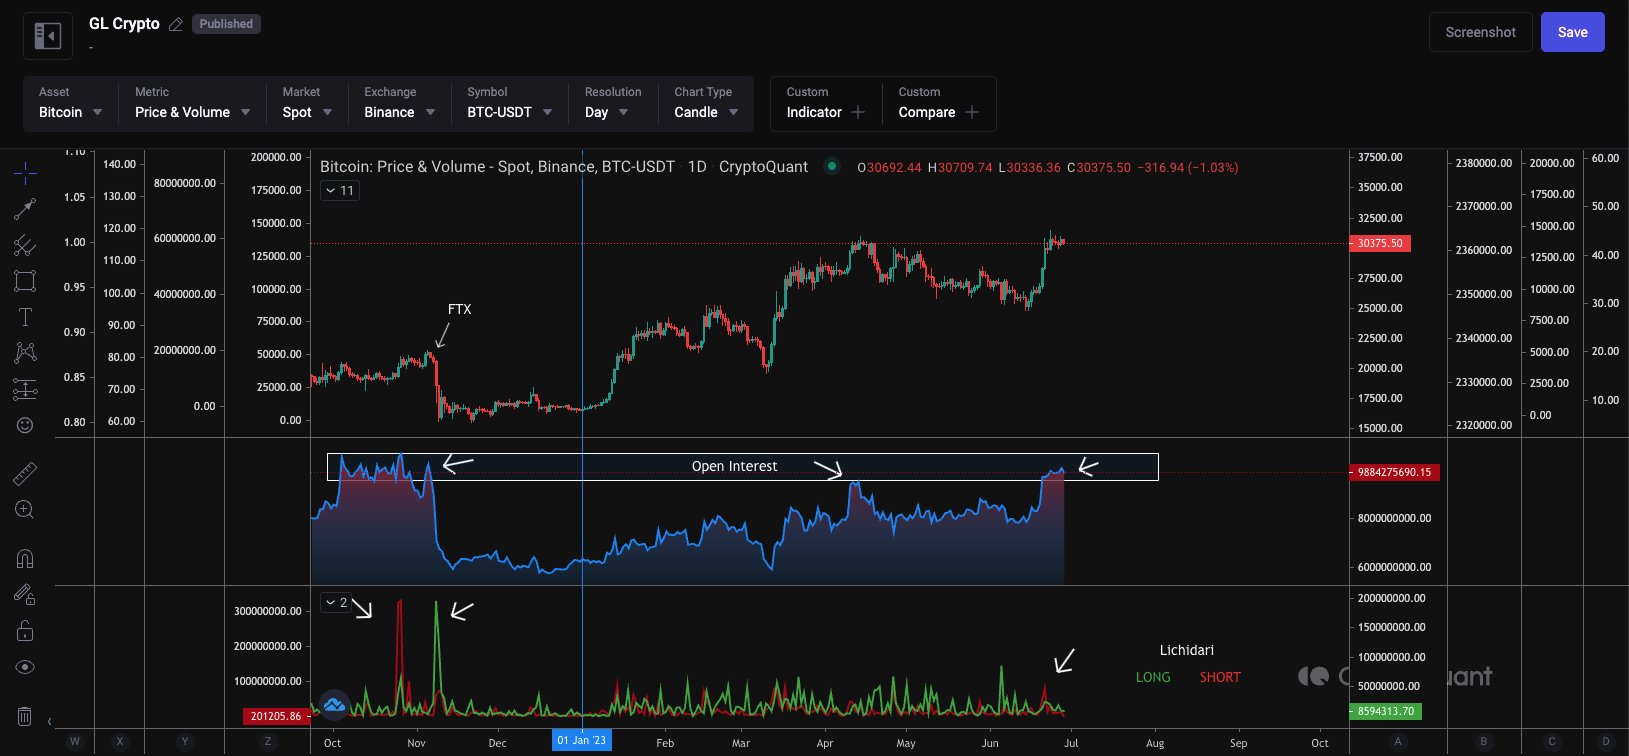The height and width of the screenshot is (756, 1629).
Task: Collapse the bottom pane legend showing 2
Action: [x=336, y=602]
